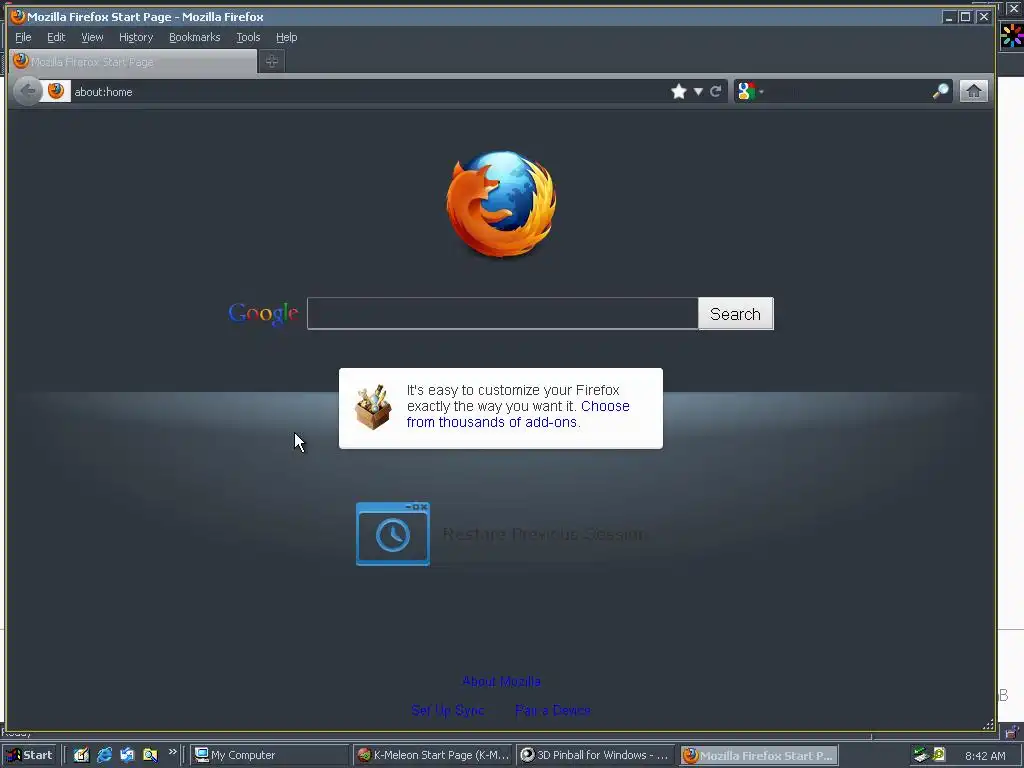Click the Windows Start button
This screenshot has width=1024, height=768.
coord(30,755)
